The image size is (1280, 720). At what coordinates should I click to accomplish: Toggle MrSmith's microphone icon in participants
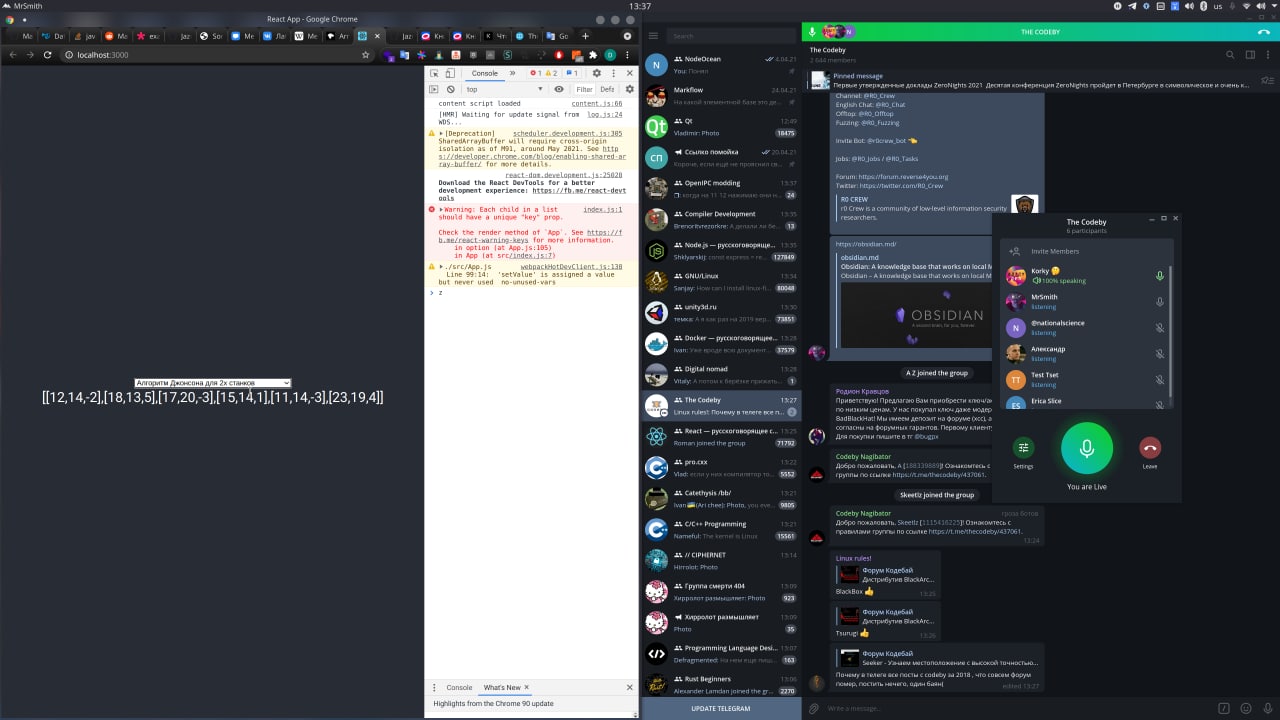click(x=1160, y=302)
